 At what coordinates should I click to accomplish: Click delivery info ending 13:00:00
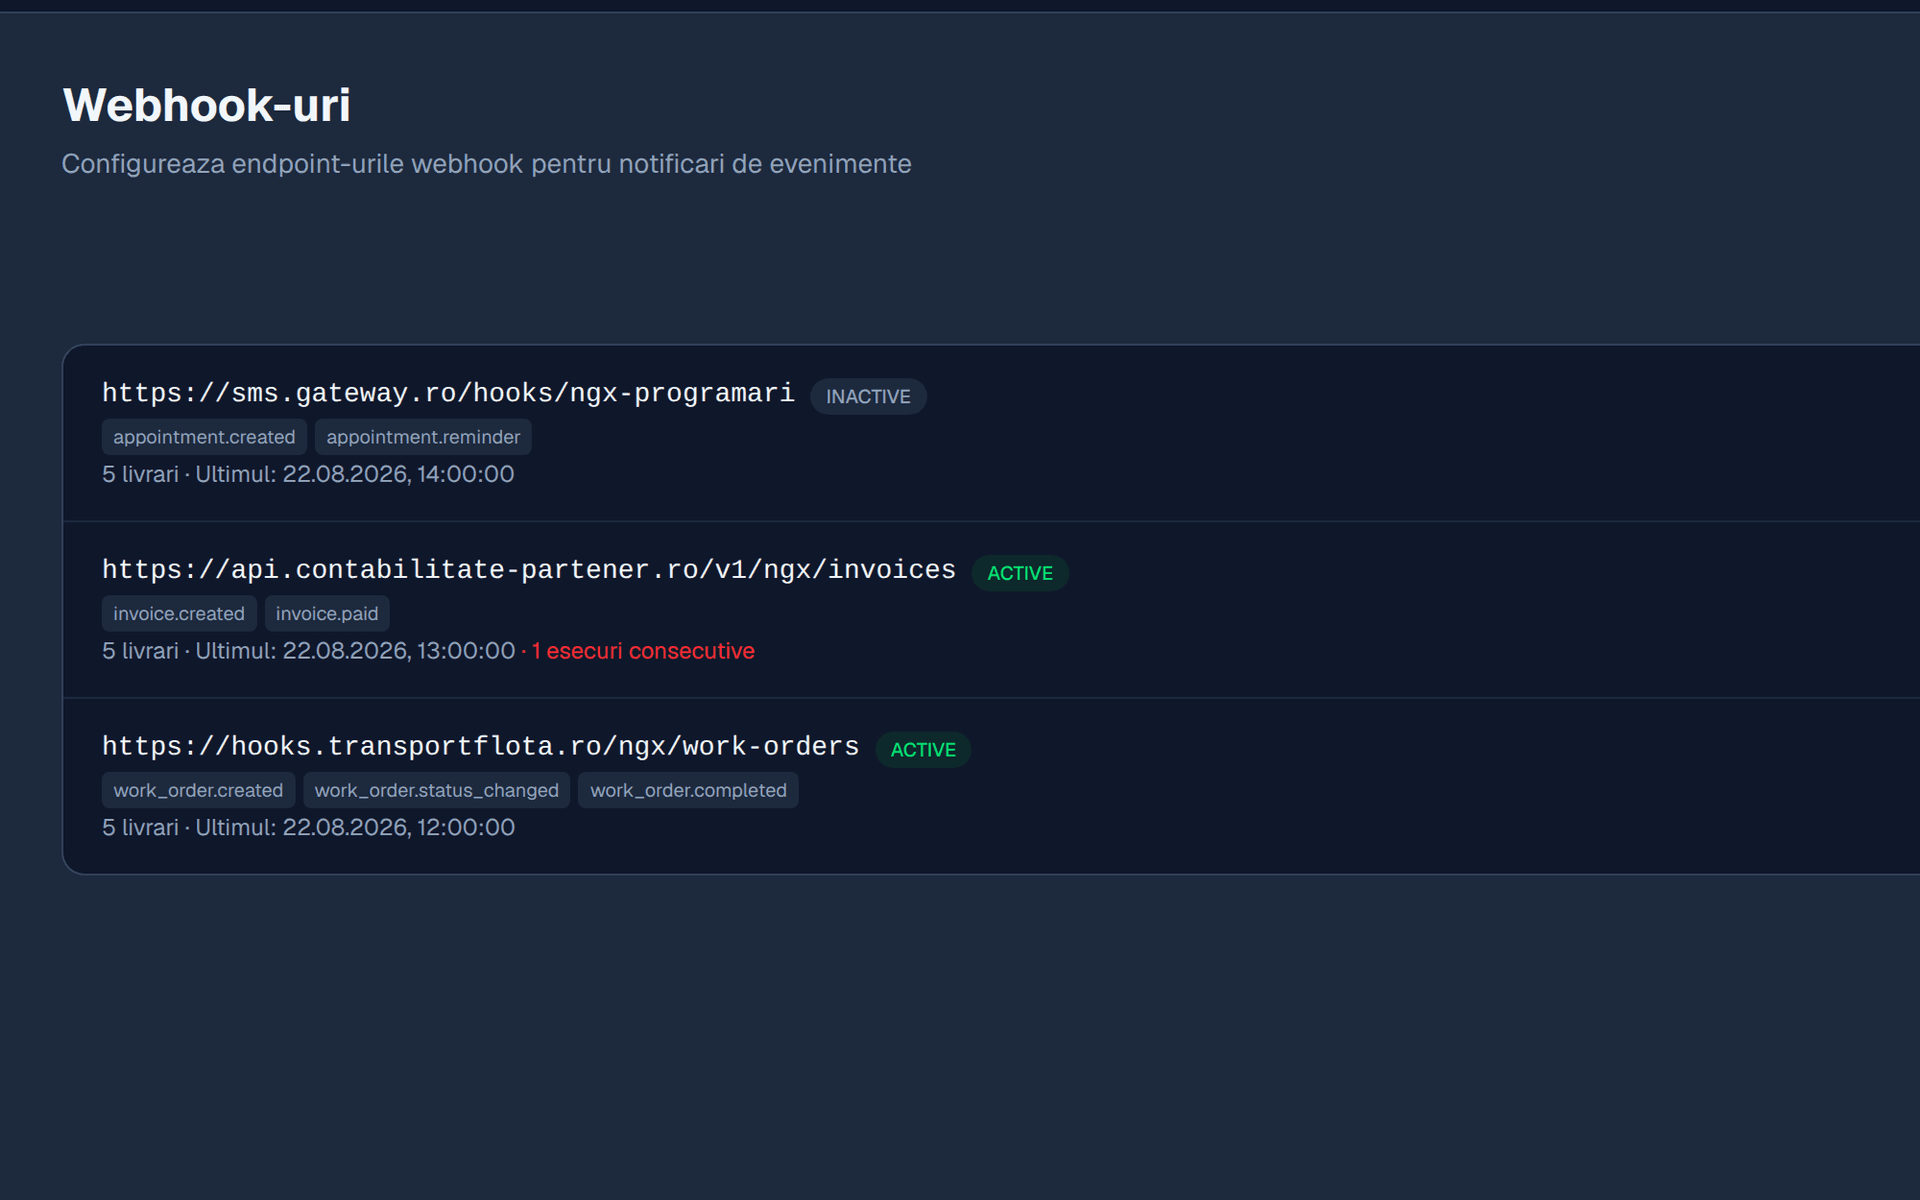(308, 651)
